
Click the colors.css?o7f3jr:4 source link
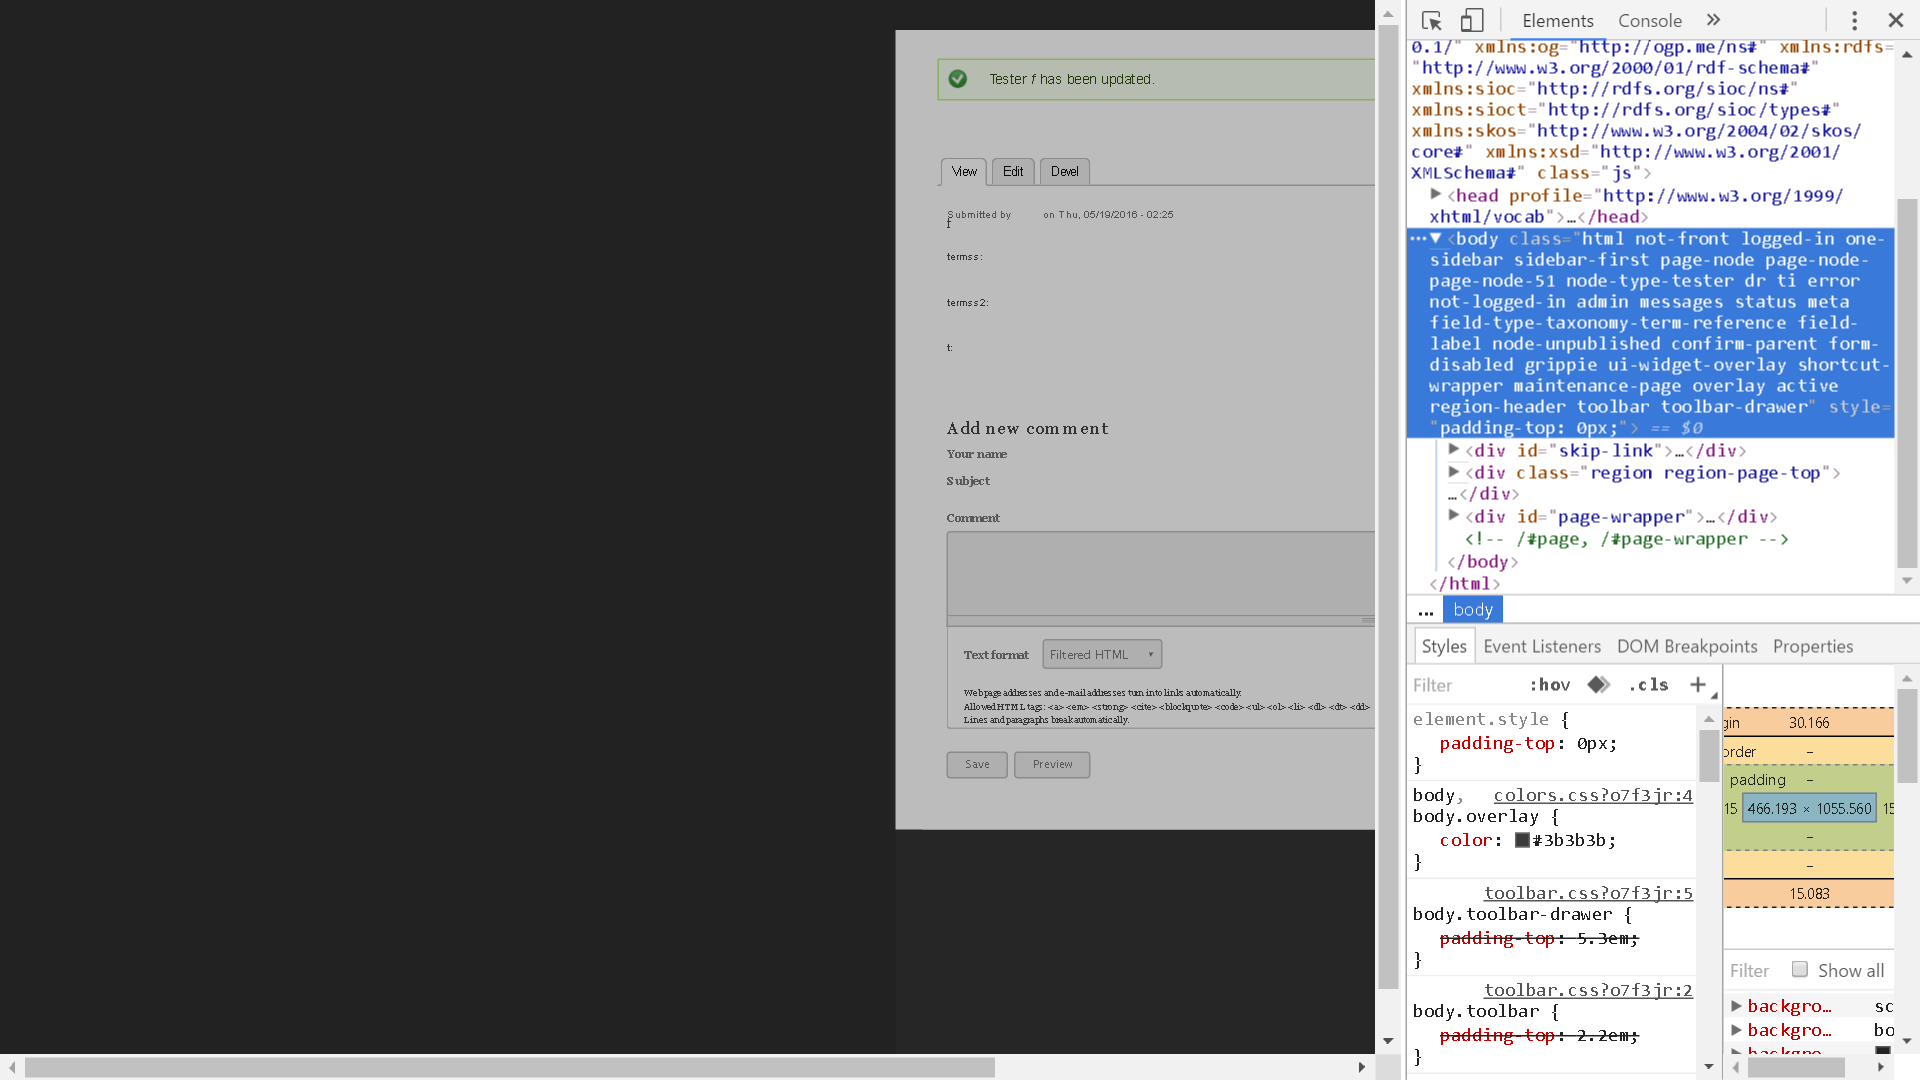click(x=1592, y=795)
